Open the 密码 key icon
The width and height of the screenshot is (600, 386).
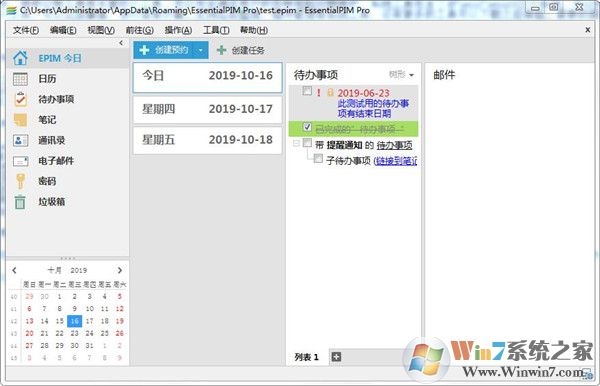click(x=20, y=181)
